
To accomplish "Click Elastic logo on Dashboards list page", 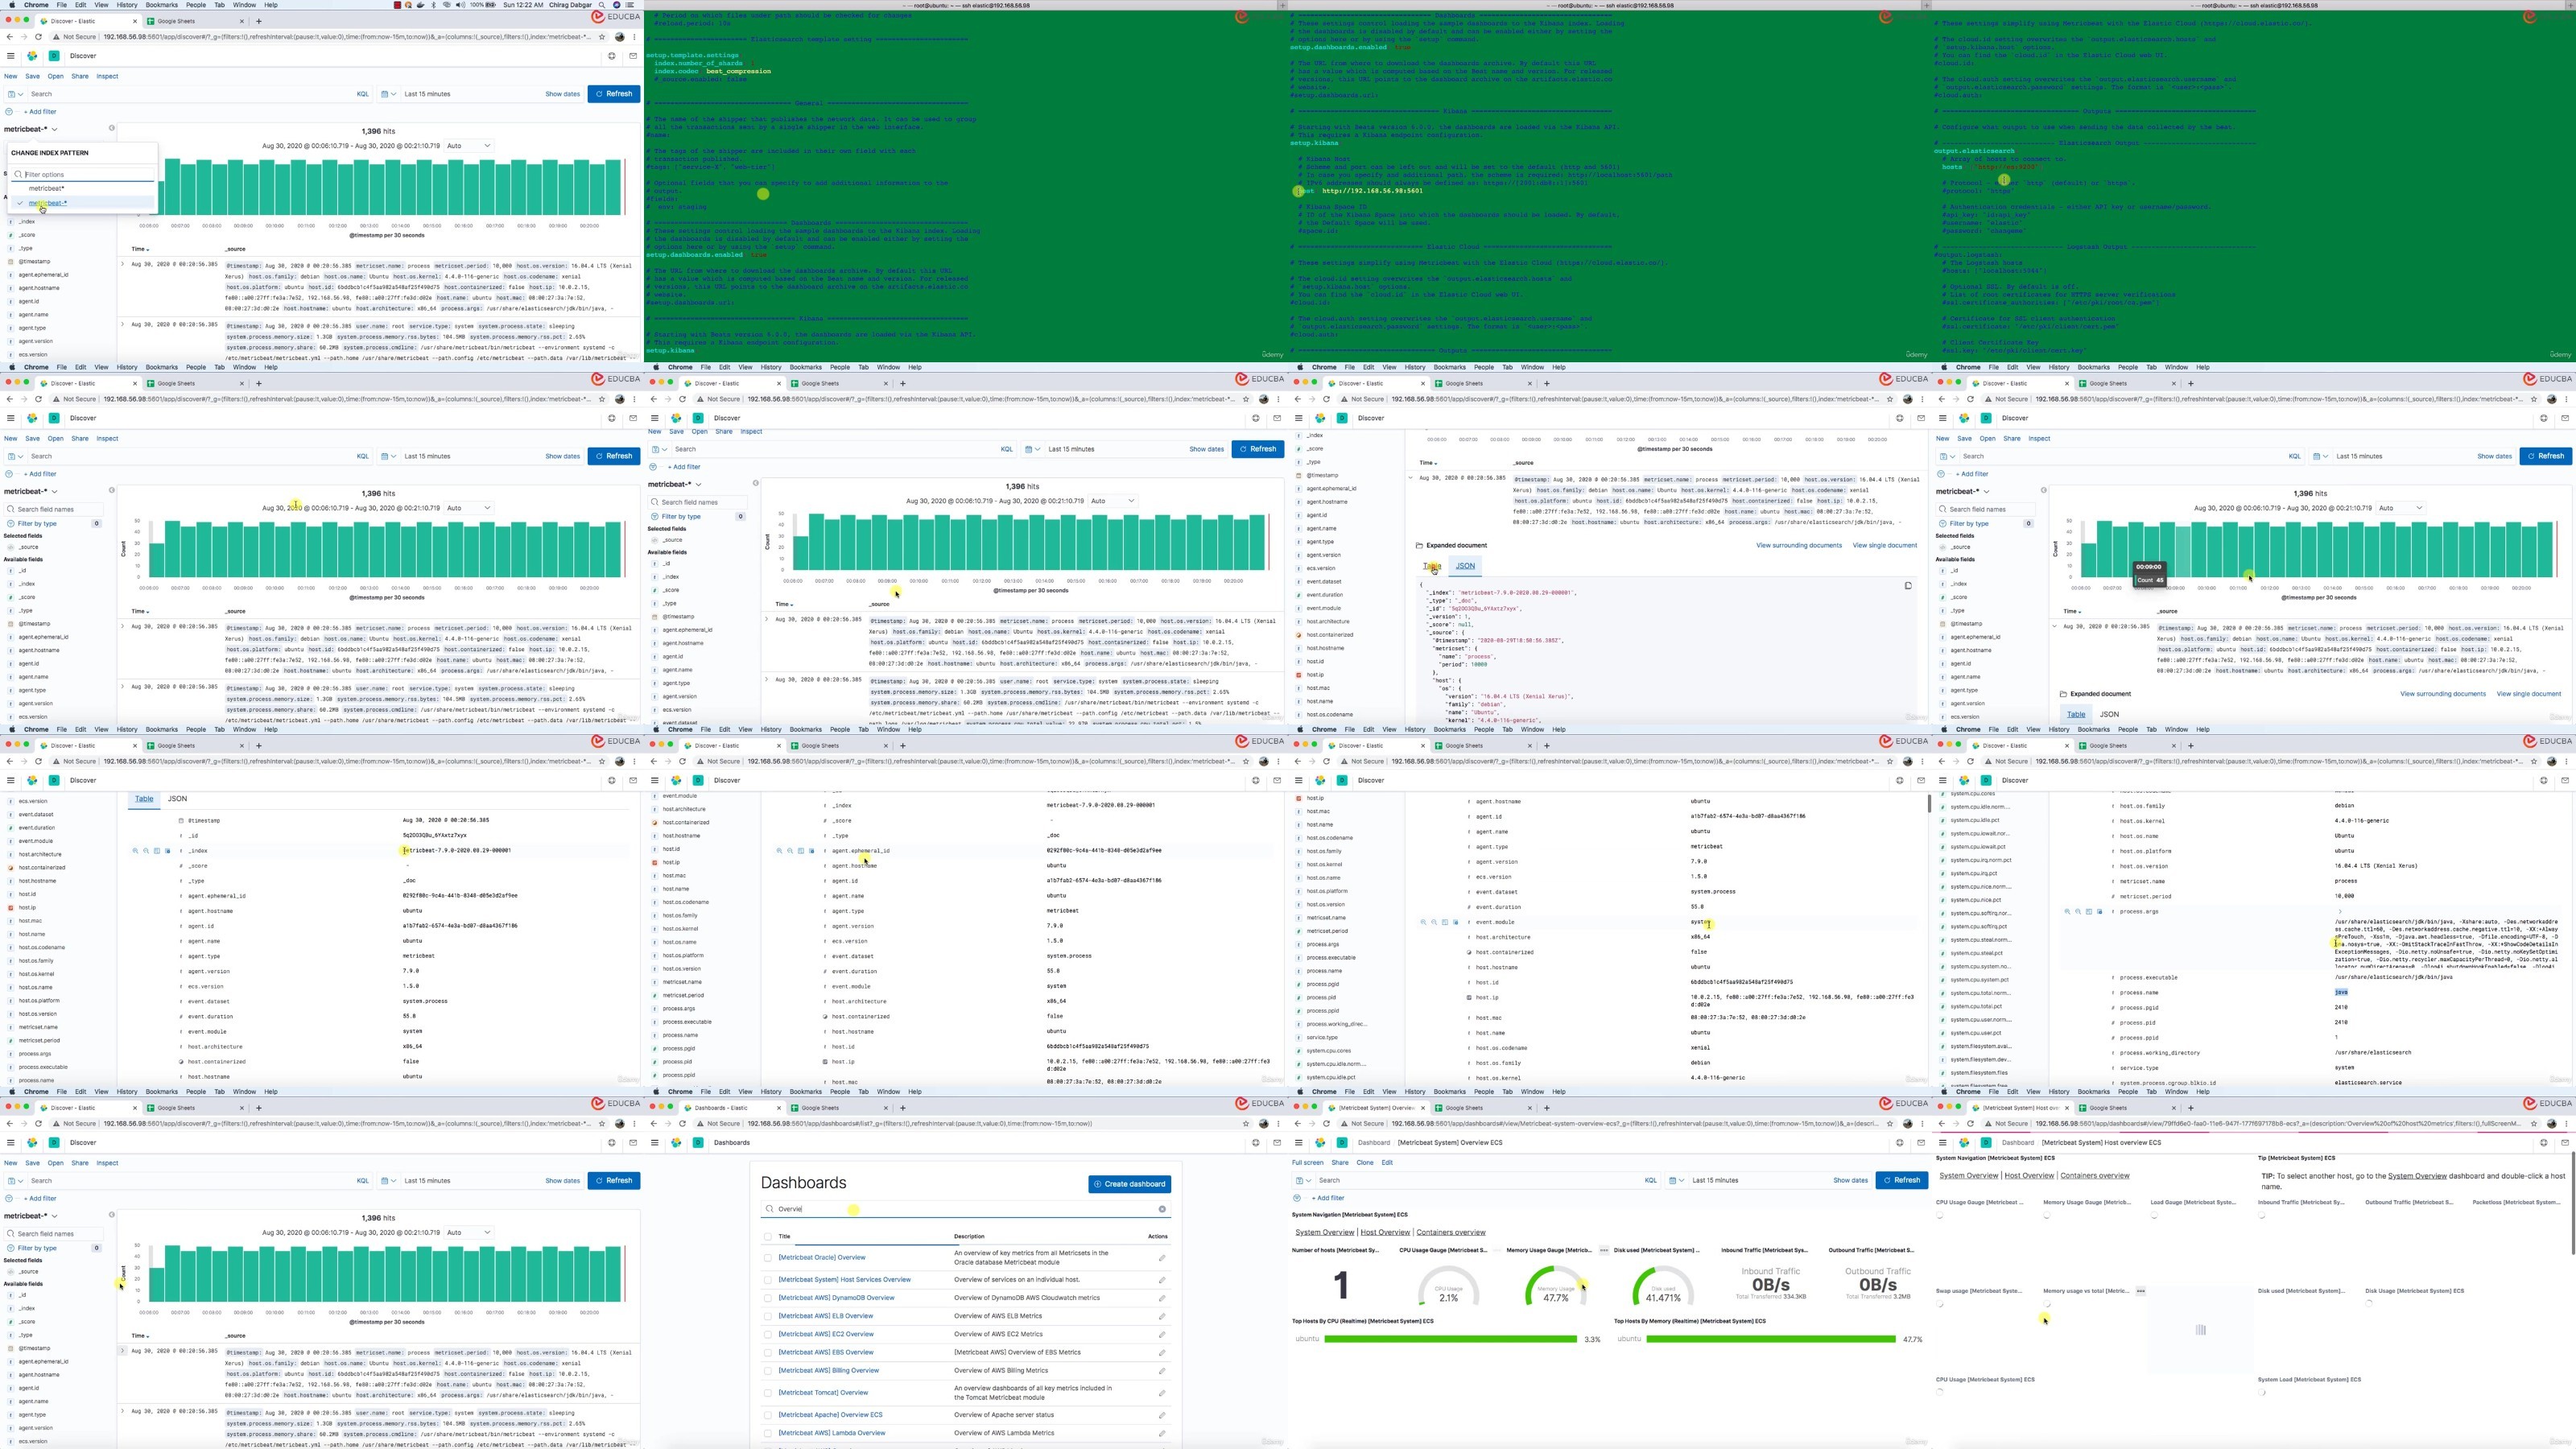I will 676,1142.
